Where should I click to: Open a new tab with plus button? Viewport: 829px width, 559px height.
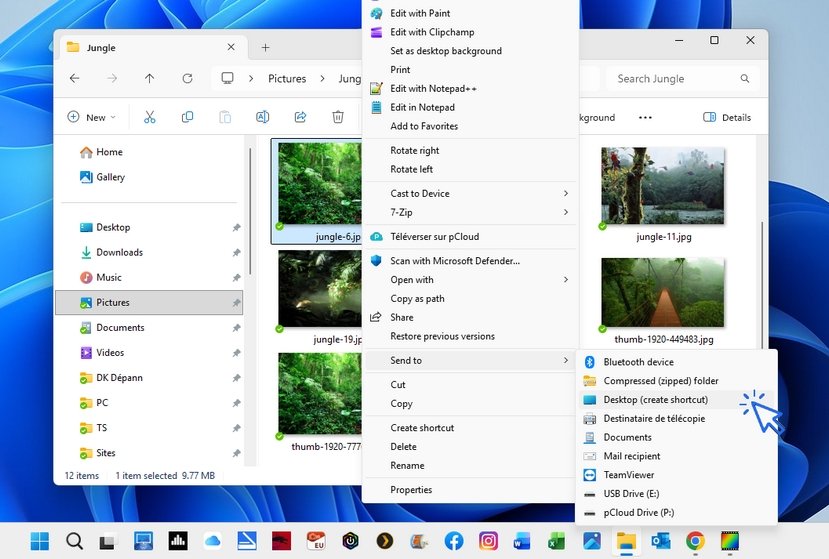coord(265,47)
